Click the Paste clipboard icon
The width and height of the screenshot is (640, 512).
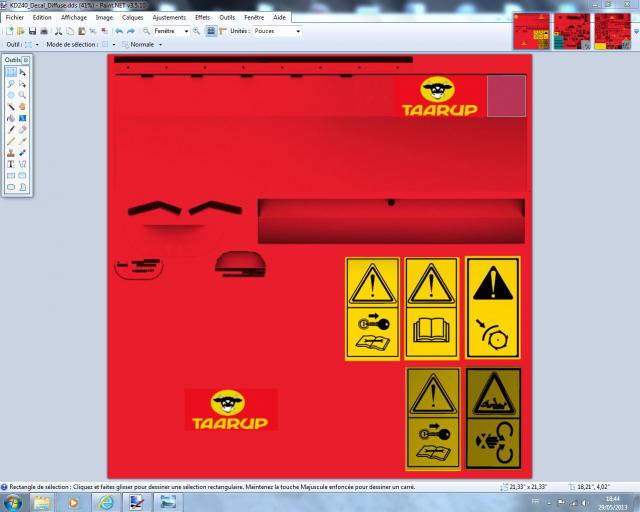[x=82, y=31]
